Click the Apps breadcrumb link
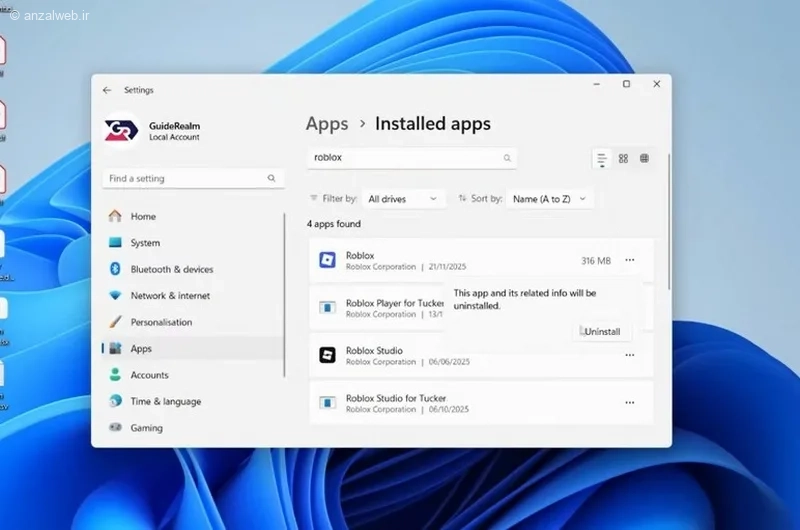The height and width of the screenshot is (530, 800). click(x=327, y=124)
